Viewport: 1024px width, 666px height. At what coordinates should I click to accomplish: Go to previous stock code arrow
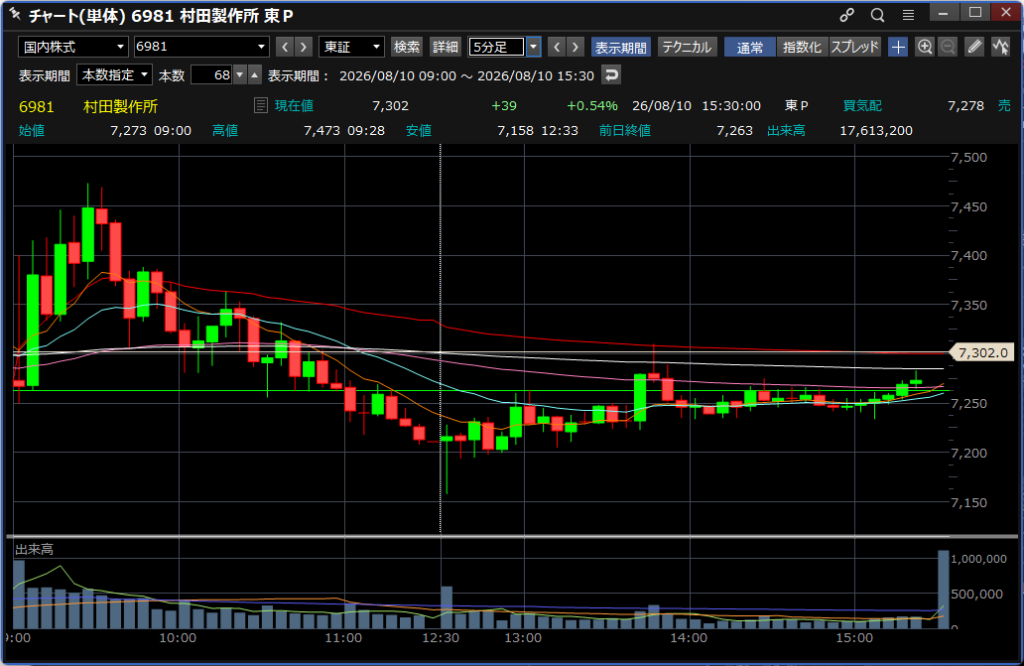click(x=285, y=47)
